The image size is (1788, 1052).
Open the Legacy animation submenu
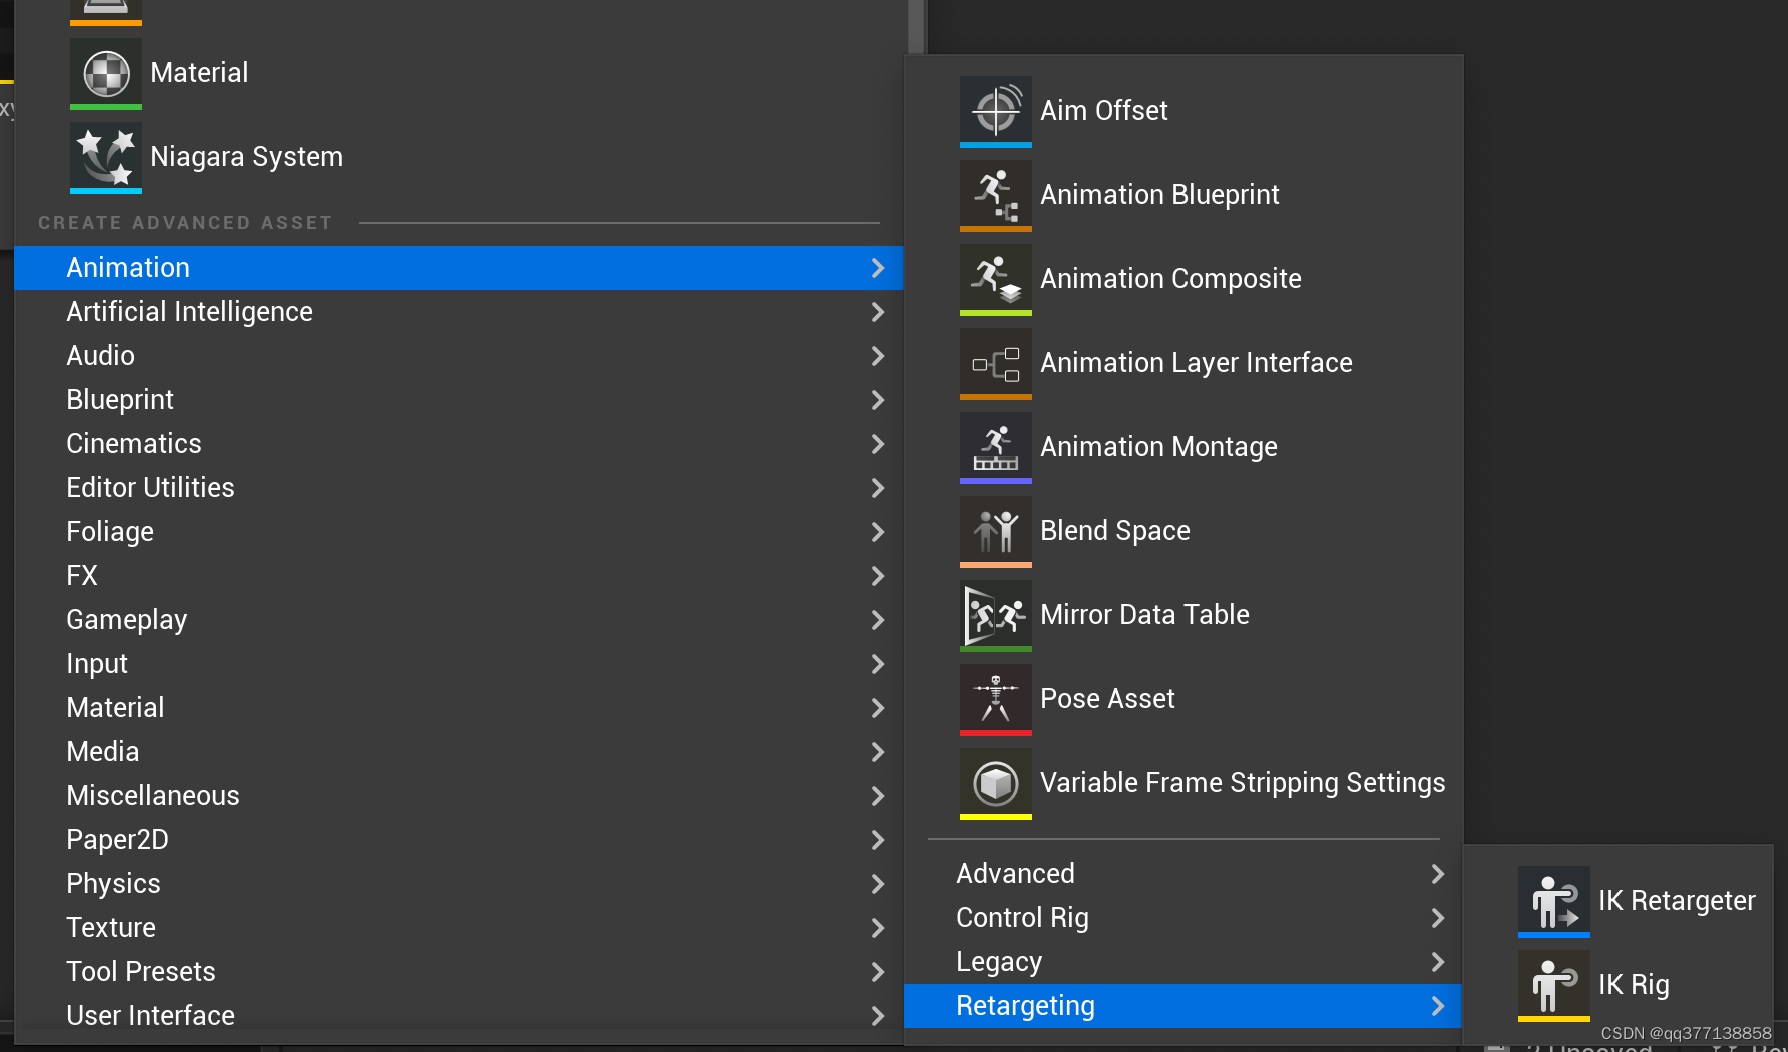point(1184,962)
